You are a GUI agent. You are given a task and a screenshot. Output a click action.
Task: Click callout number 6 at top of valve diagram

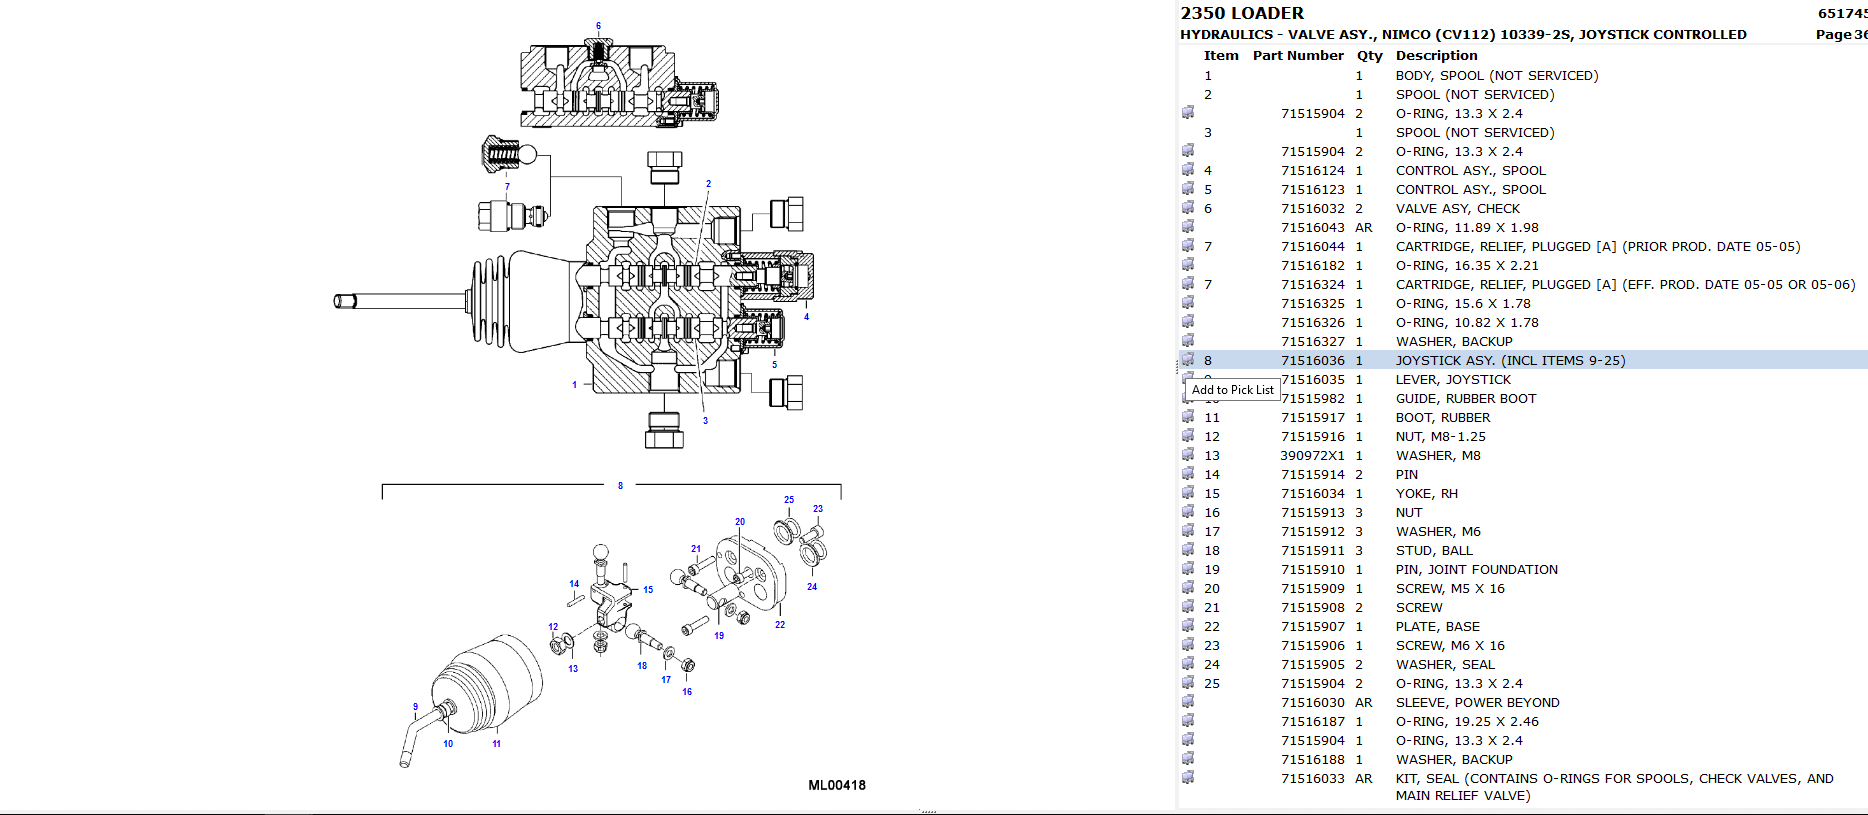pos(598,26)
